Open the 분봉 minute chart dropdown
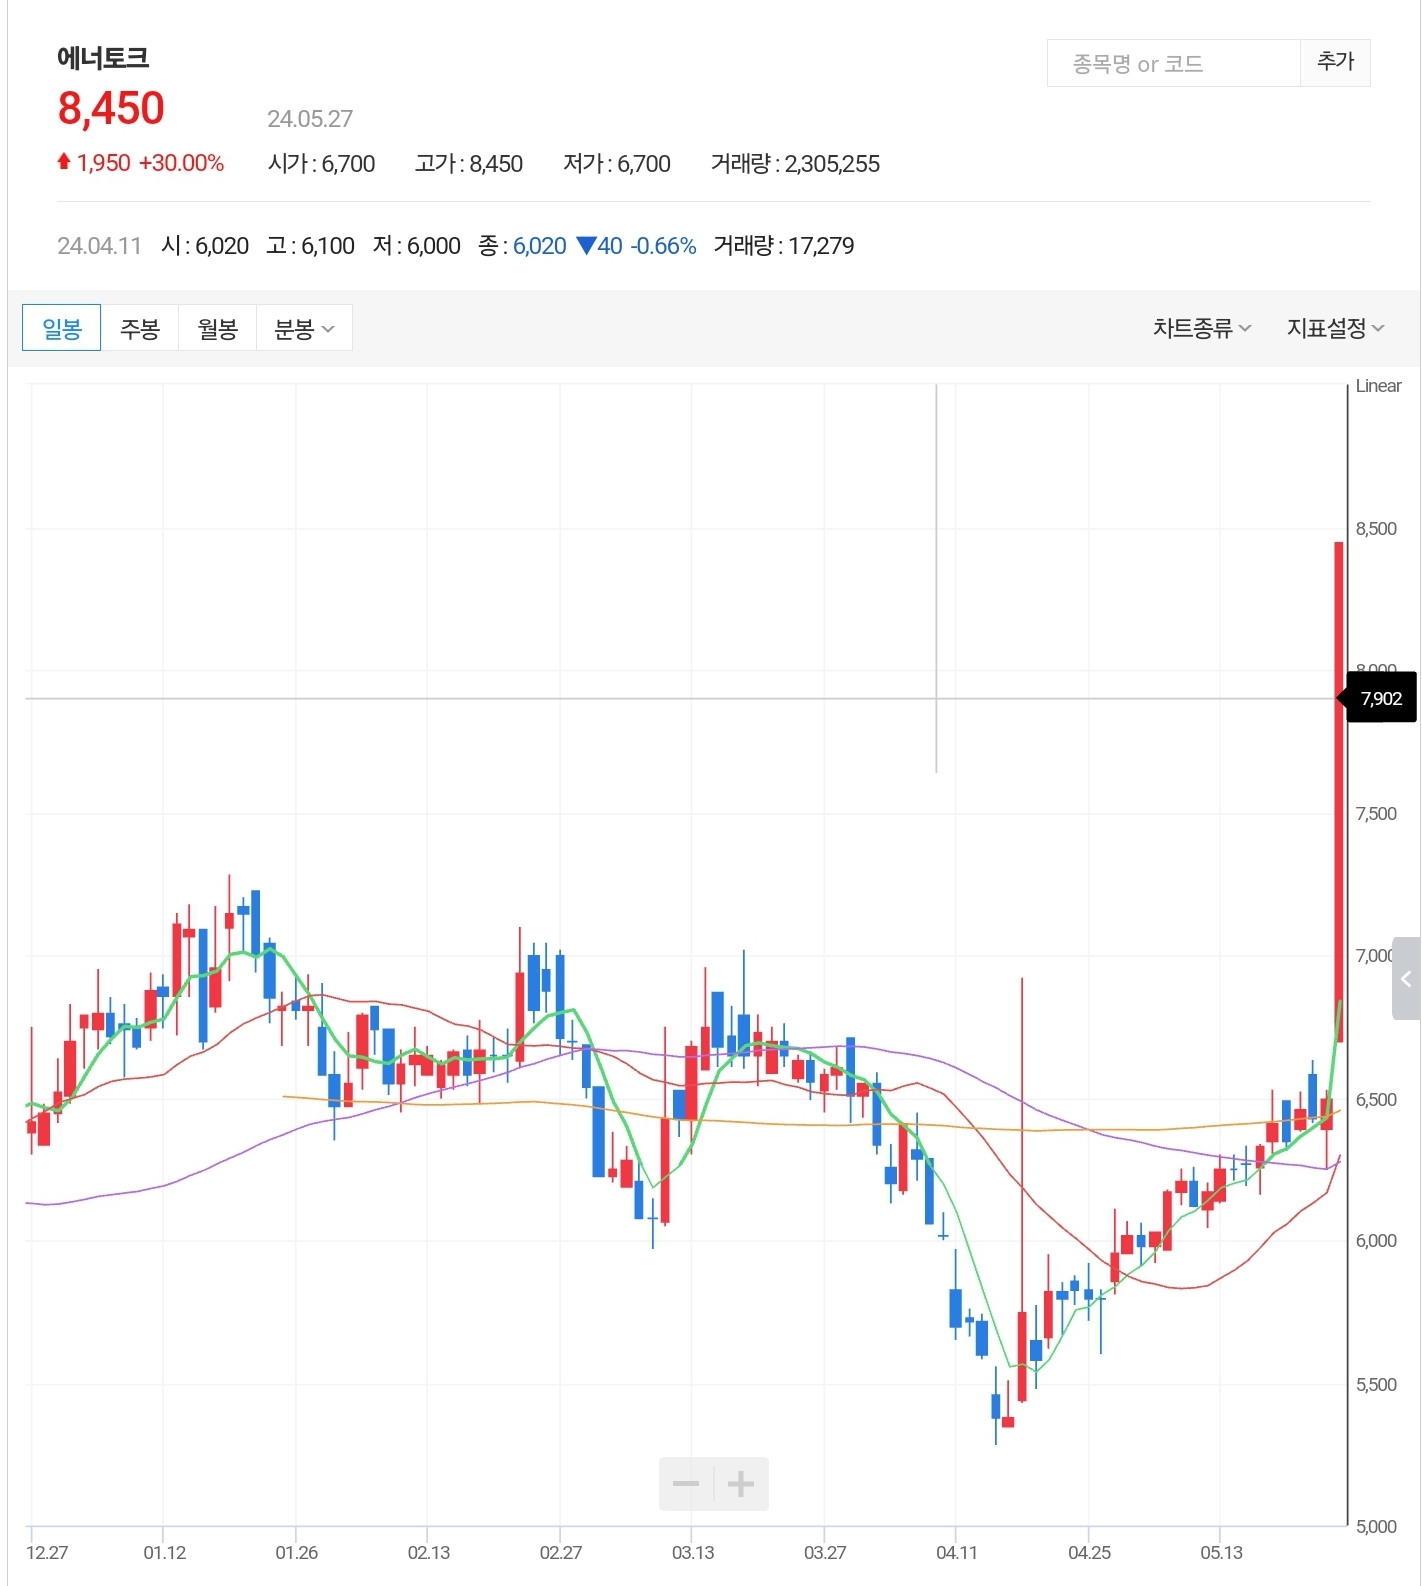Image resolution: width=1422 pixels, height=1586 pixels. click(x=304, y=328)
